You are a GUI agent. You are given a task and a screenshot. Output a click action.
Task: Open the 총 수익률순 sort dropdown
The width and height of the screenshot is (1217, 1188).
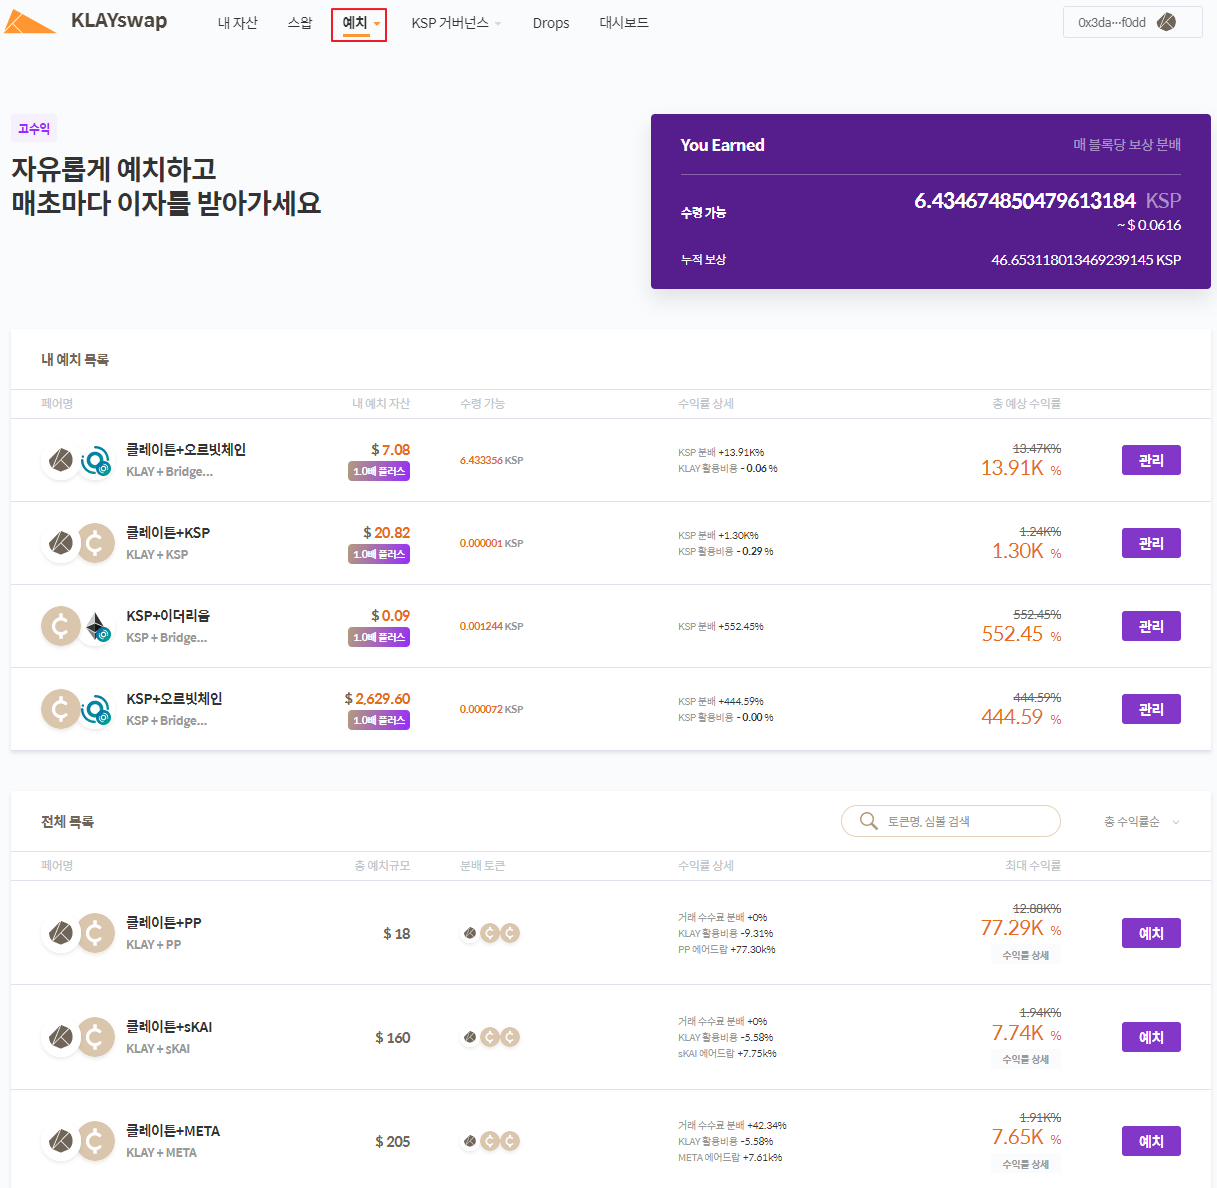click(1141, 822)
